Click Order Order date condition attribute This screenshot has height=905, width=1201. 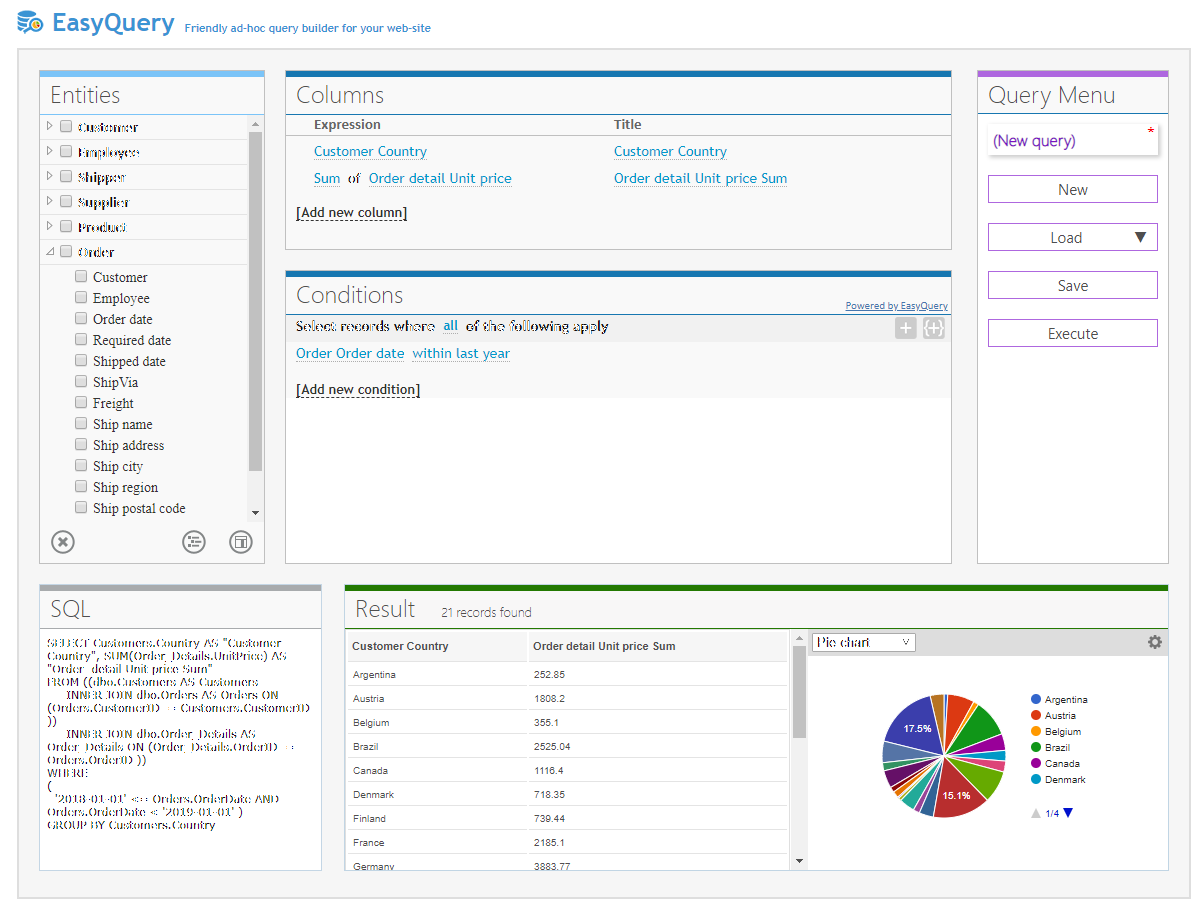click(350, 354)
